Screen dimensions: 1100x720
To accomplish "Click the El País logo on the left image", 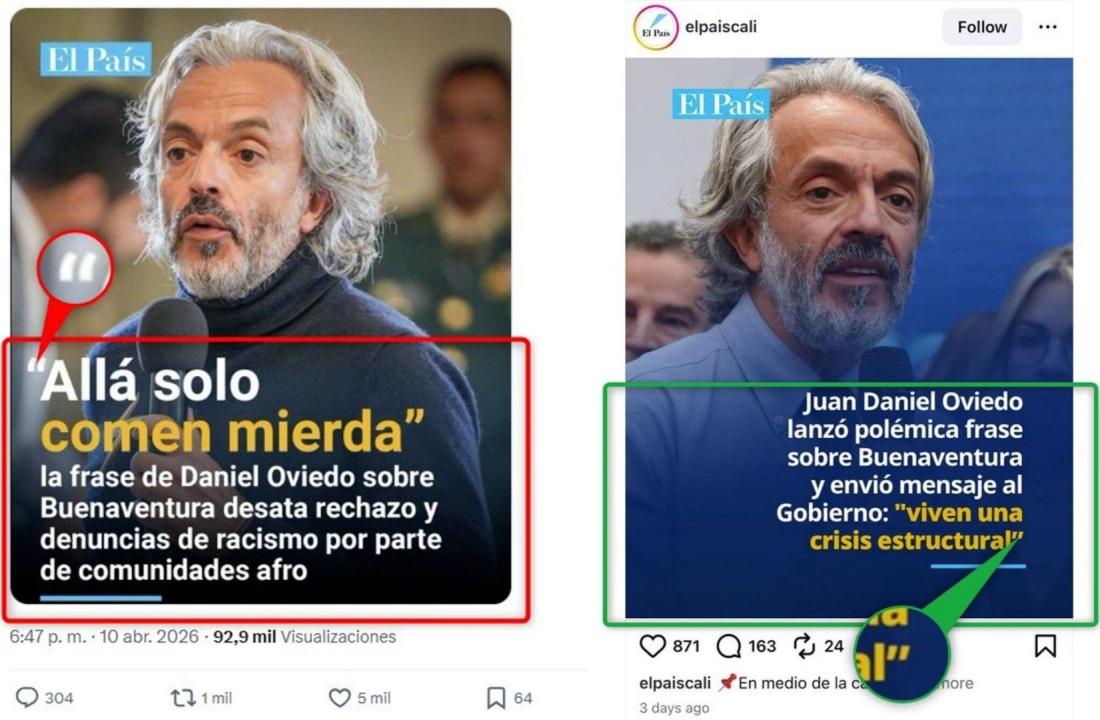I will click(96, 60).
